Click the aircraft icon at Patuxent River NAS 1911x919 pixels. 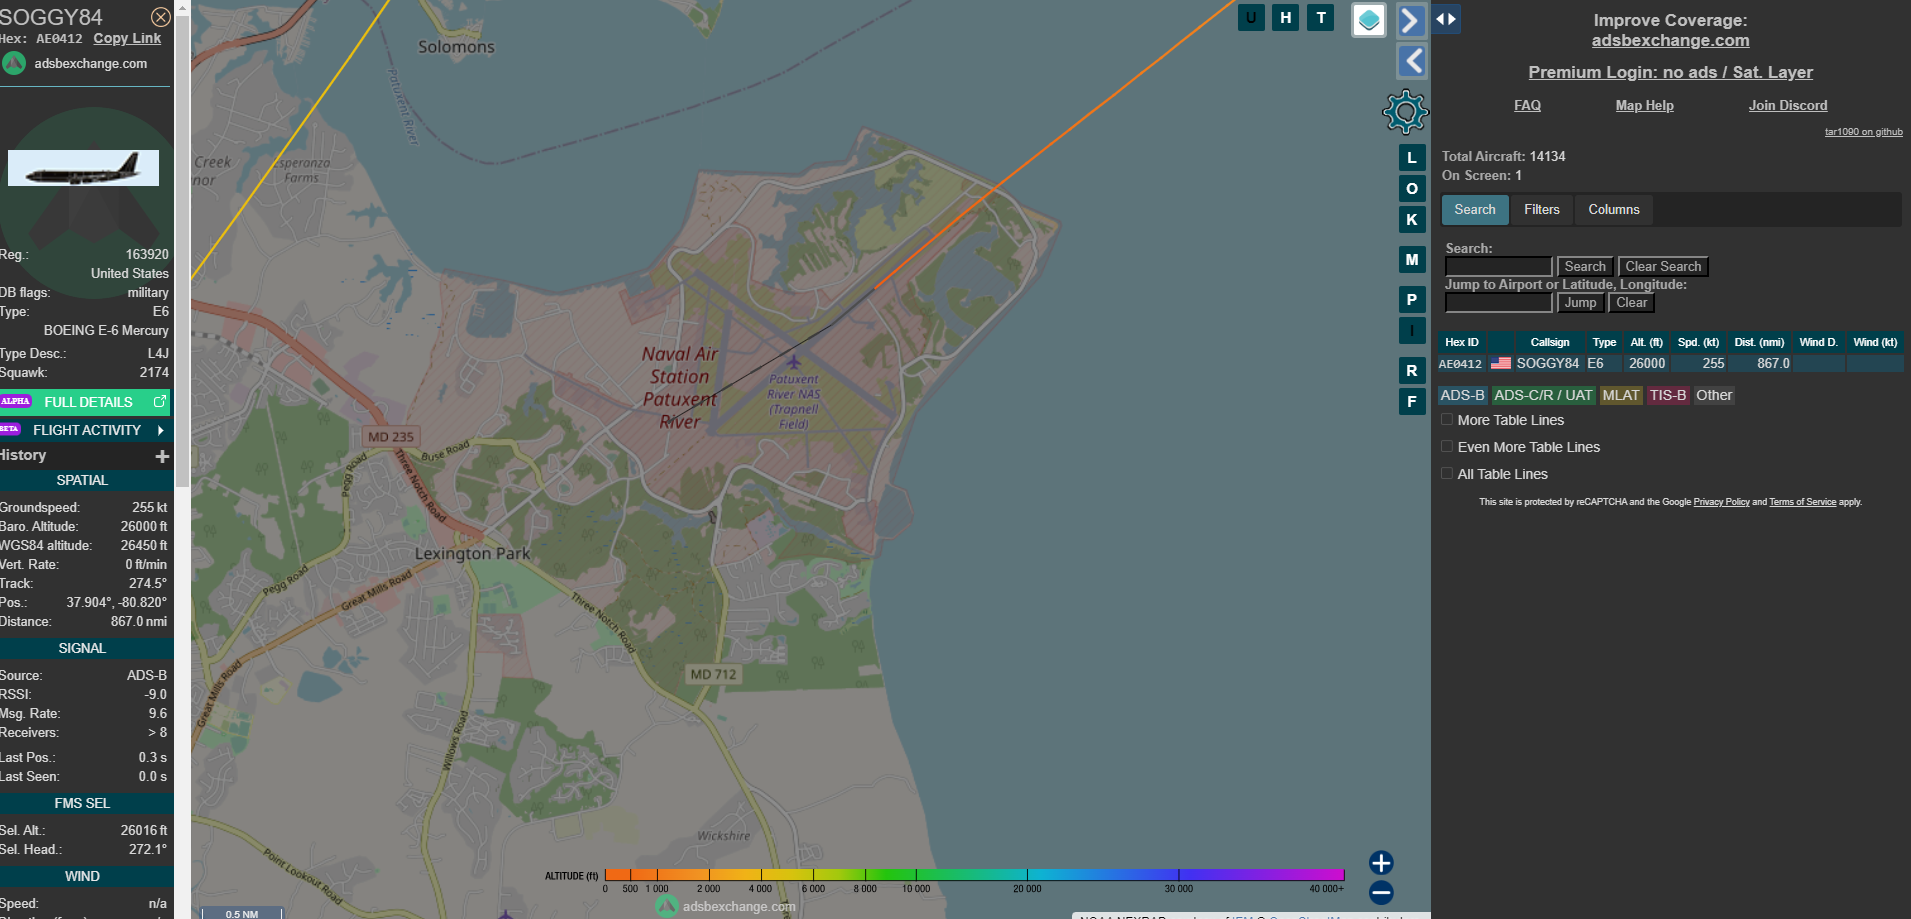pos(794,362)
